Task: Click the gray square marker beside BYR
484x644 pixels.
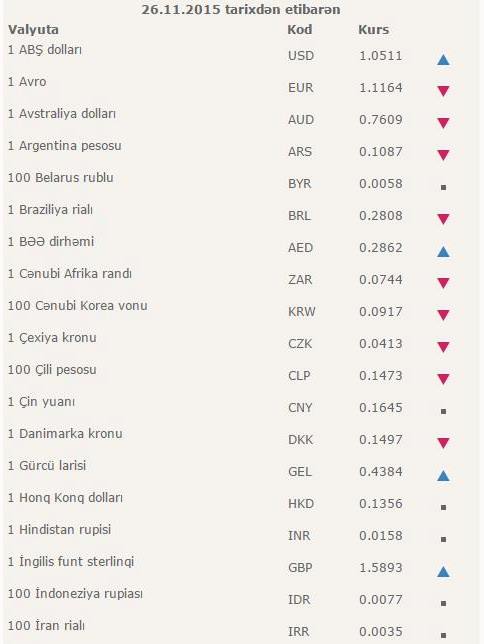Action: point(443,187)
